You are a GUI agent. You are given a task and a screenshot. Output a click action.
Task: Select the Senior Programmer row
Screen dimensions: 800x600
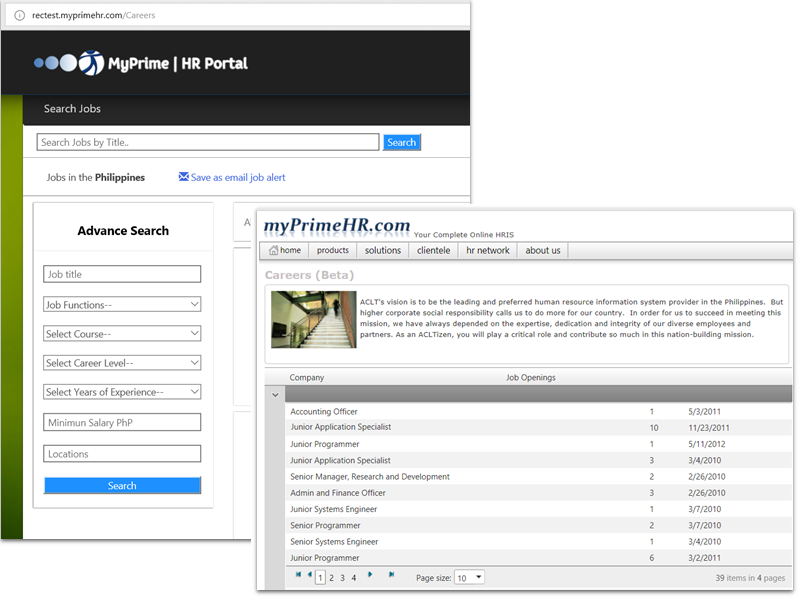(x=538, y=525)
